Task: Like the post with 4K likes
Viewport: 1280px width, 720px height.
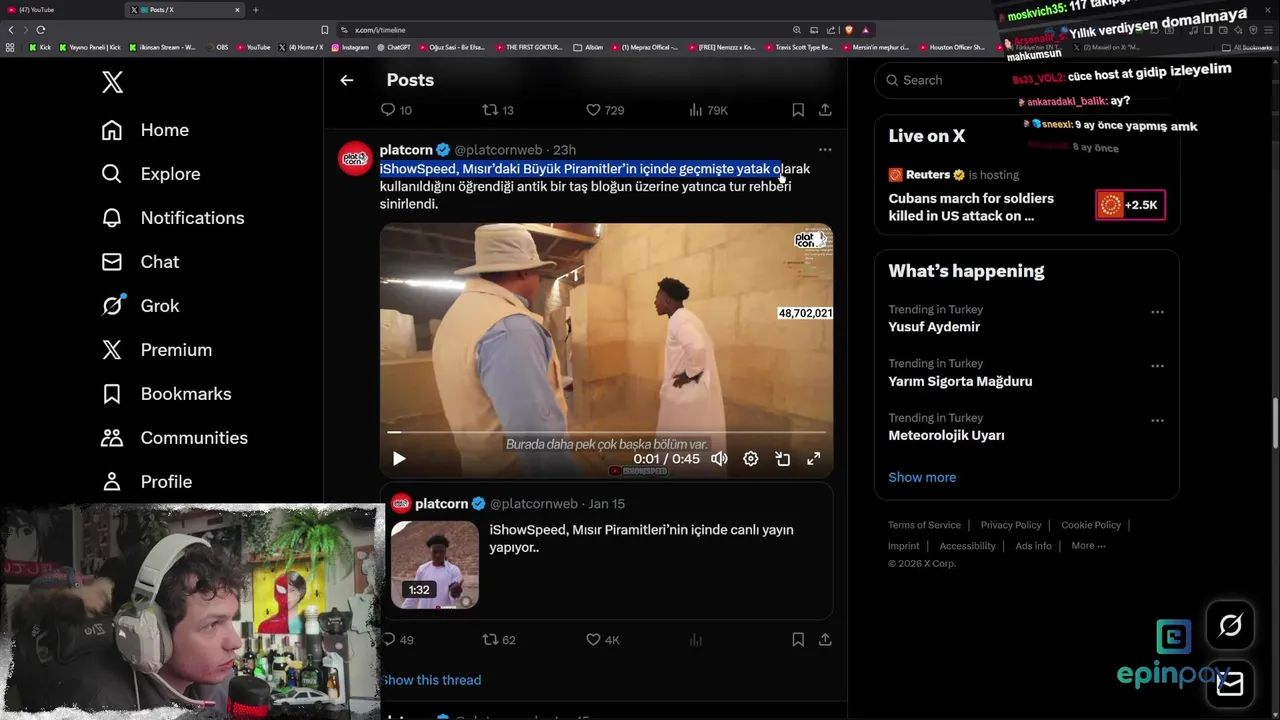Action: pyautogui.click(x=603, y=640)
